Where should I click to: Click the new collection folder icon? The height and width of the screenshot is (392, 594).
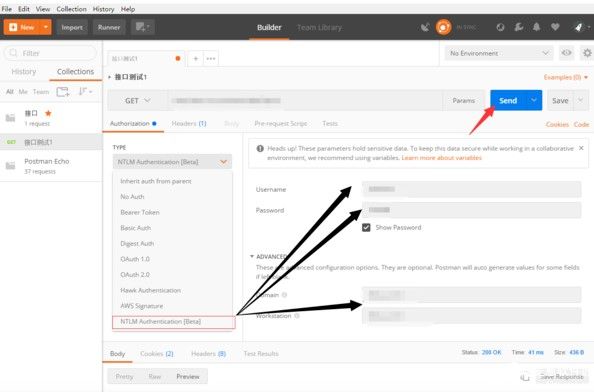coord(63,92)
